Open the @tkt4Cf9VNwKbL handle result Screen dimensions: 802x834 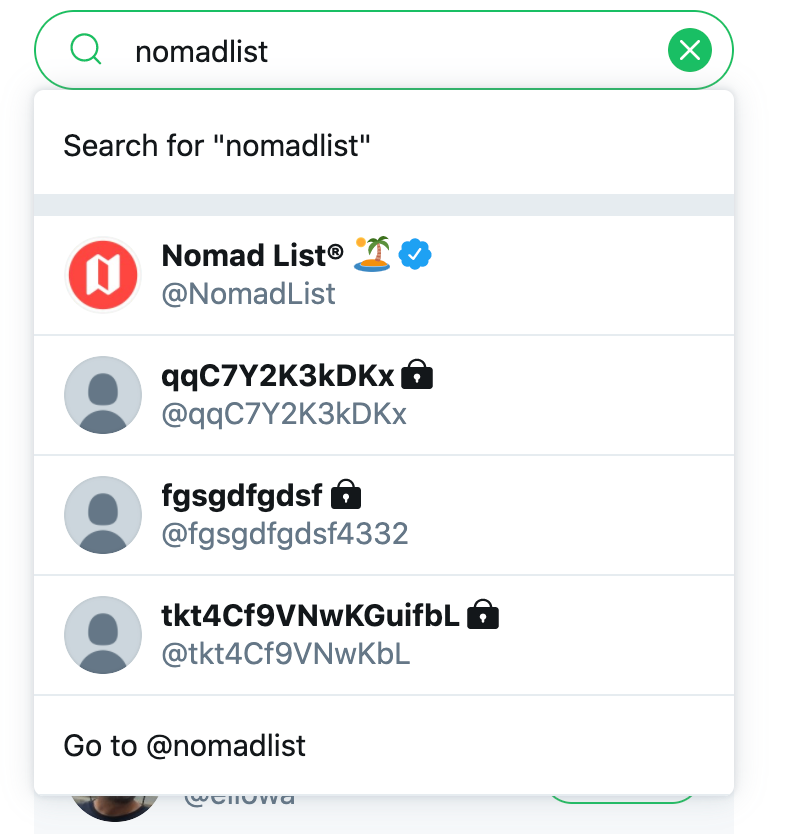pos(286,654)
